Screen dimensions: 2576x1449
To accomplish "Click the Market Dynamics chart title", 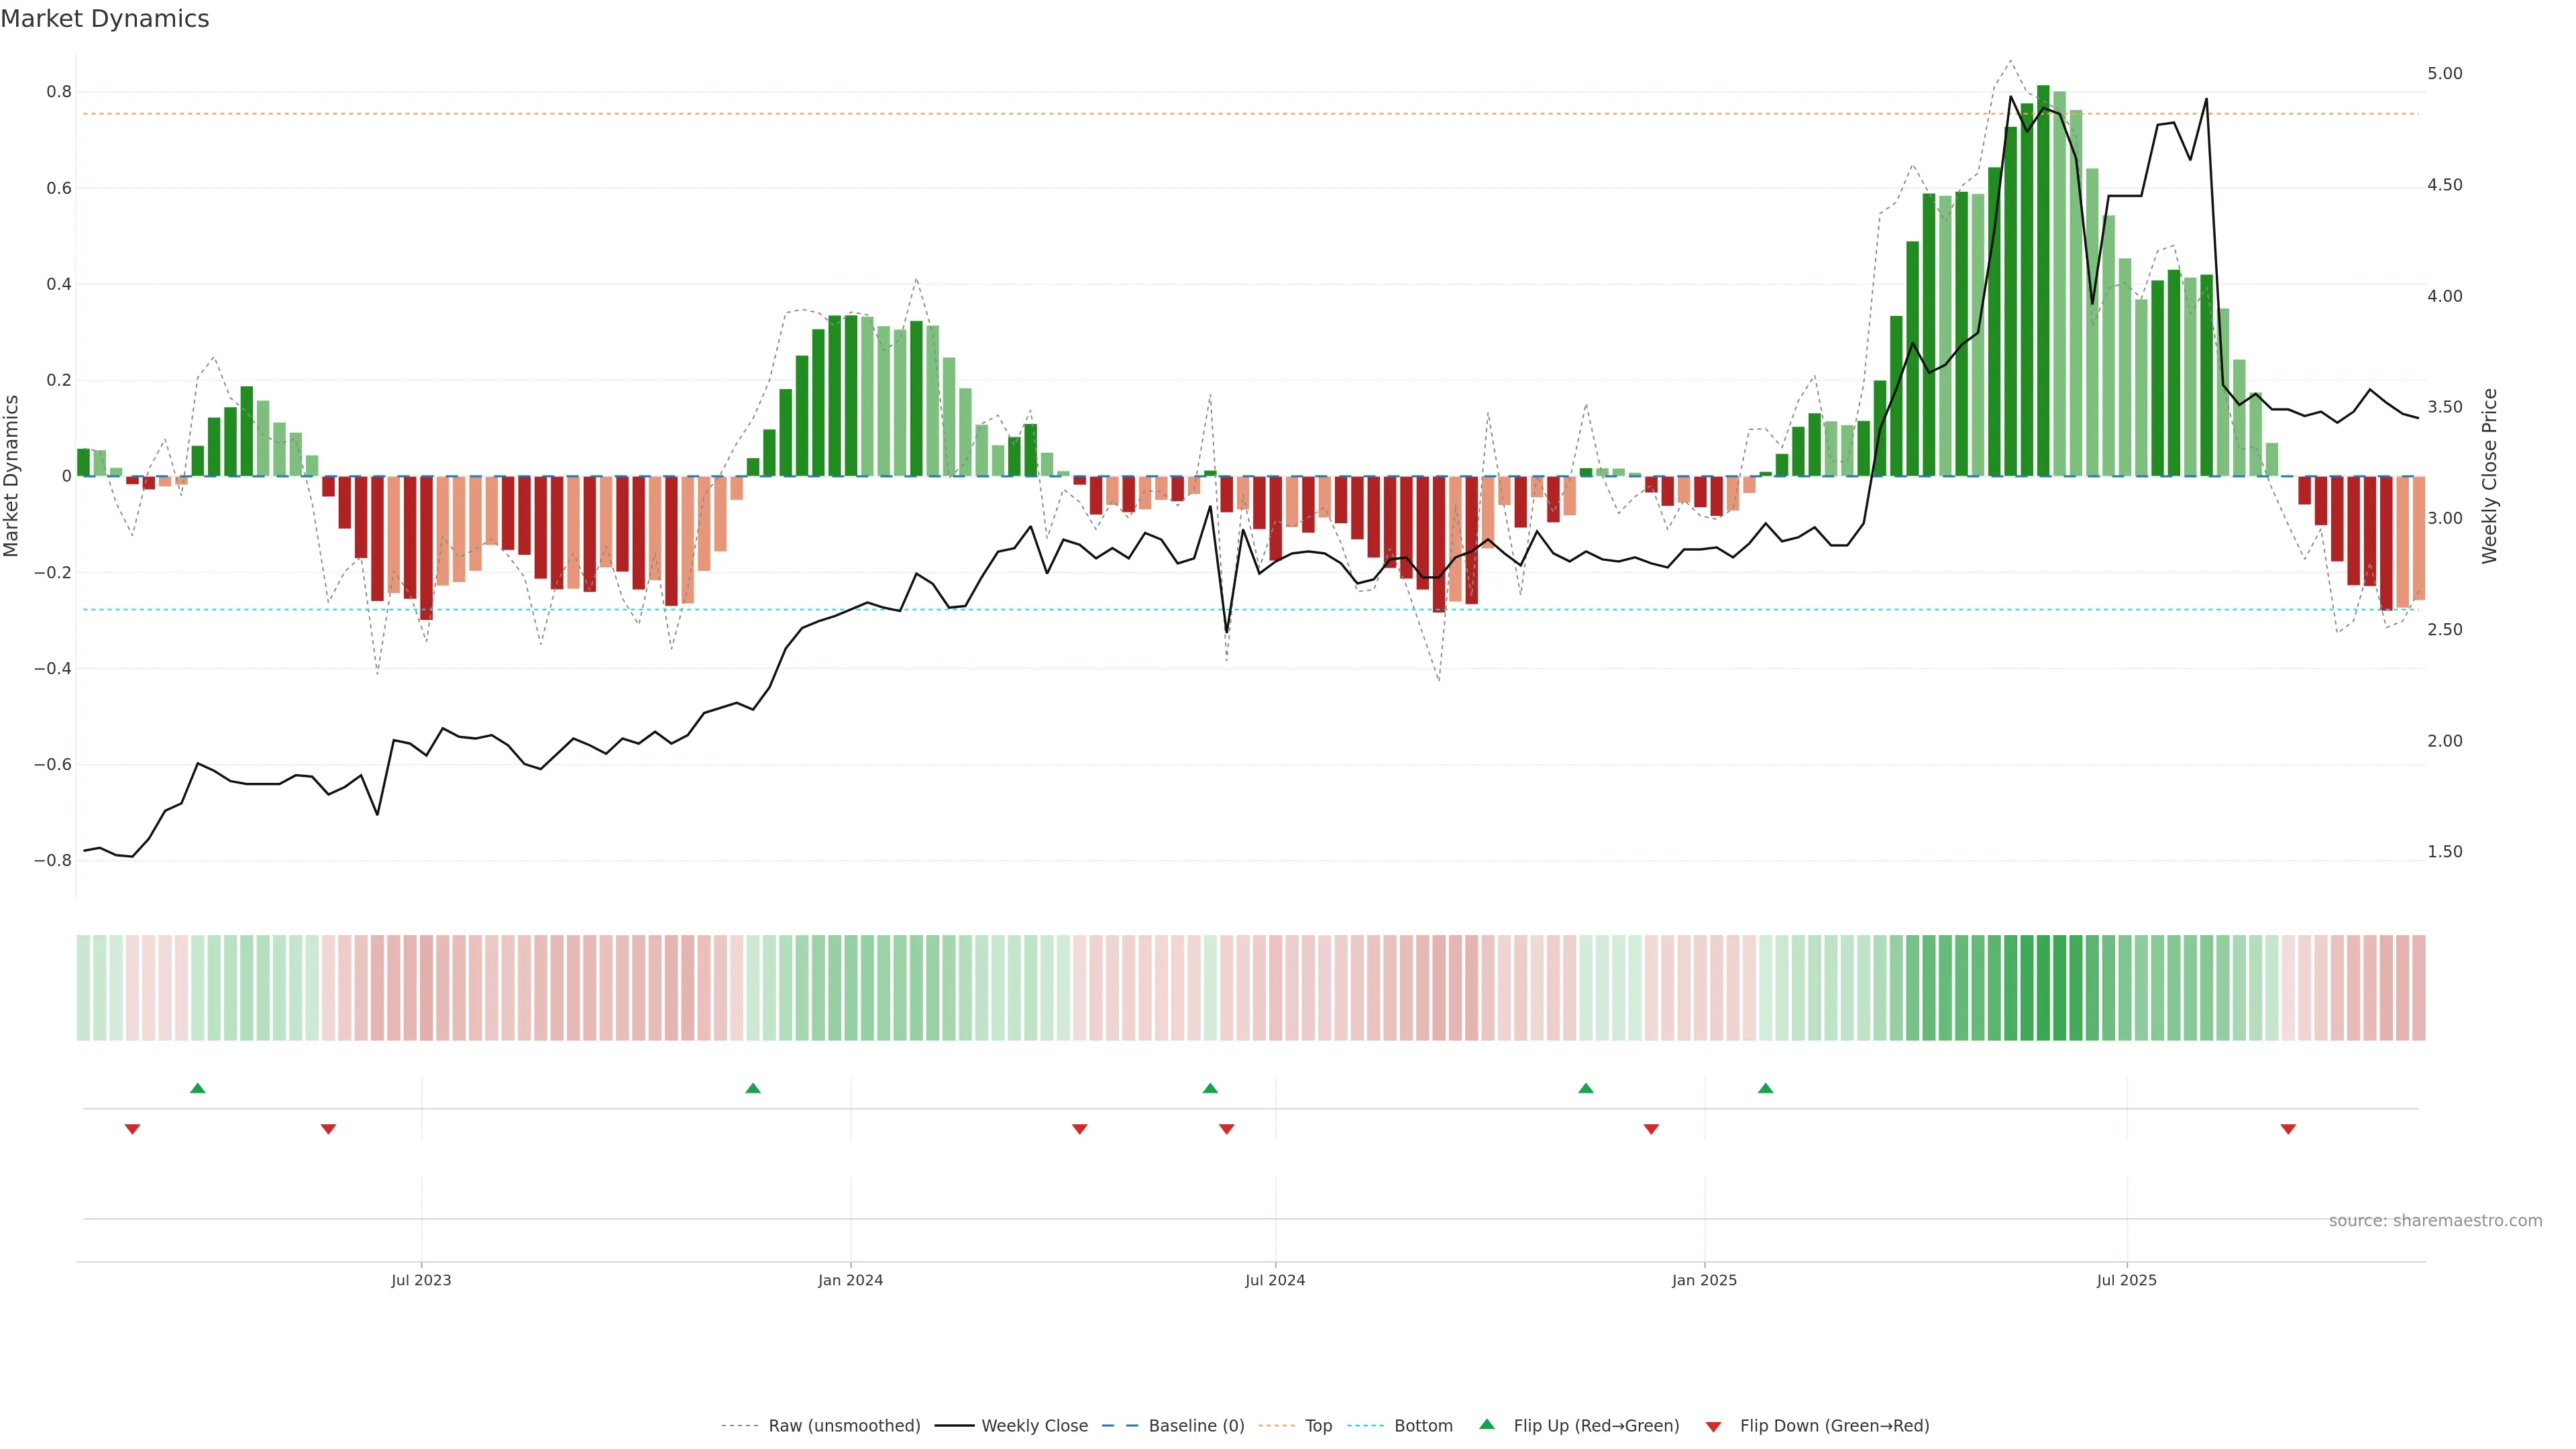I will pos(105,19).
